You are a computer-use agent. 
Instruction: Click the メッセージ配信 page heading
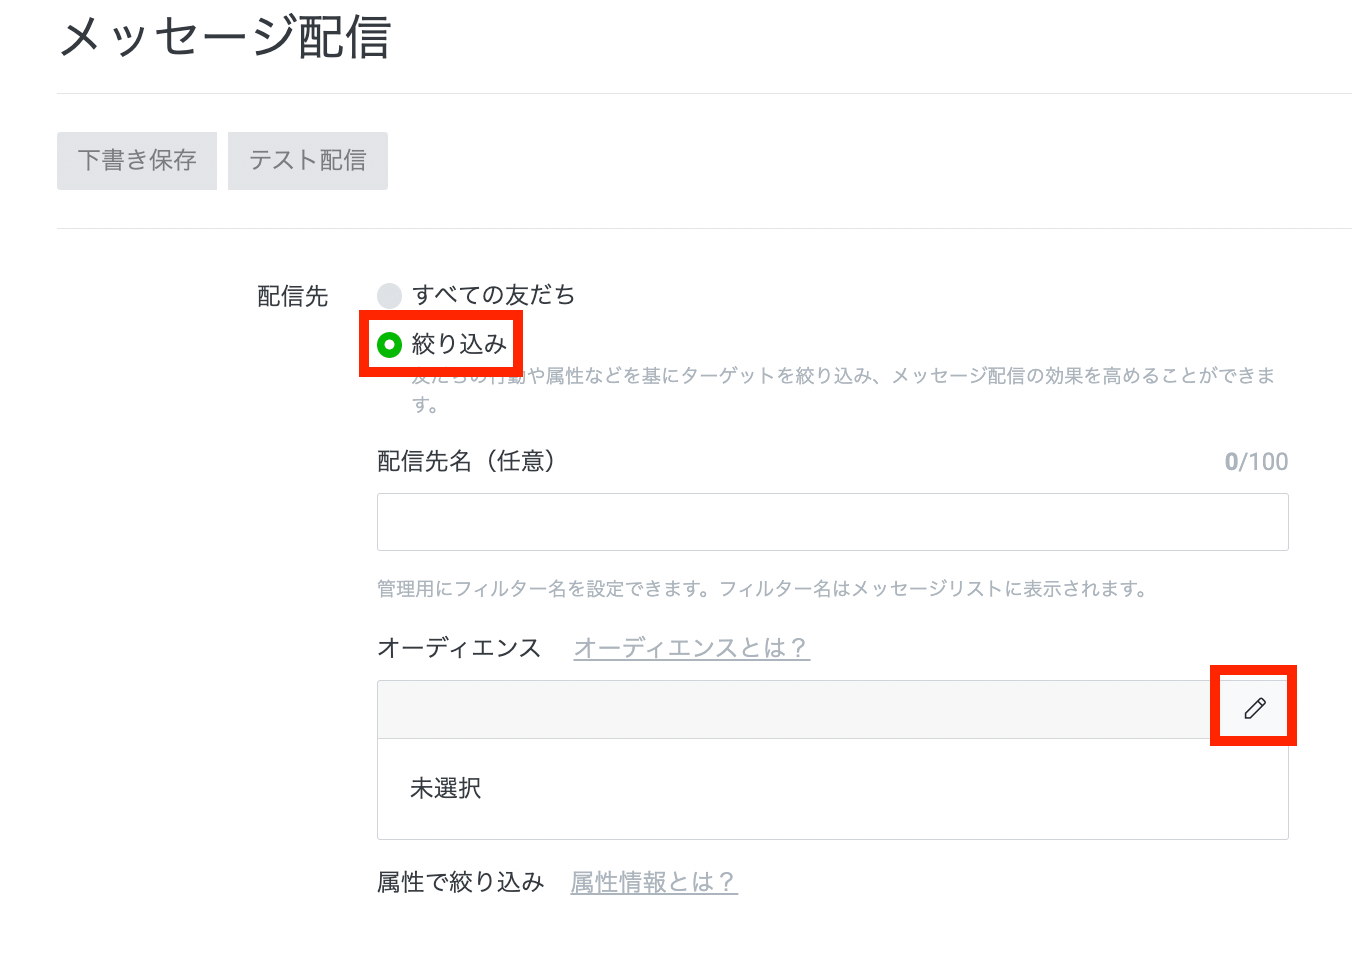point(225,38)
